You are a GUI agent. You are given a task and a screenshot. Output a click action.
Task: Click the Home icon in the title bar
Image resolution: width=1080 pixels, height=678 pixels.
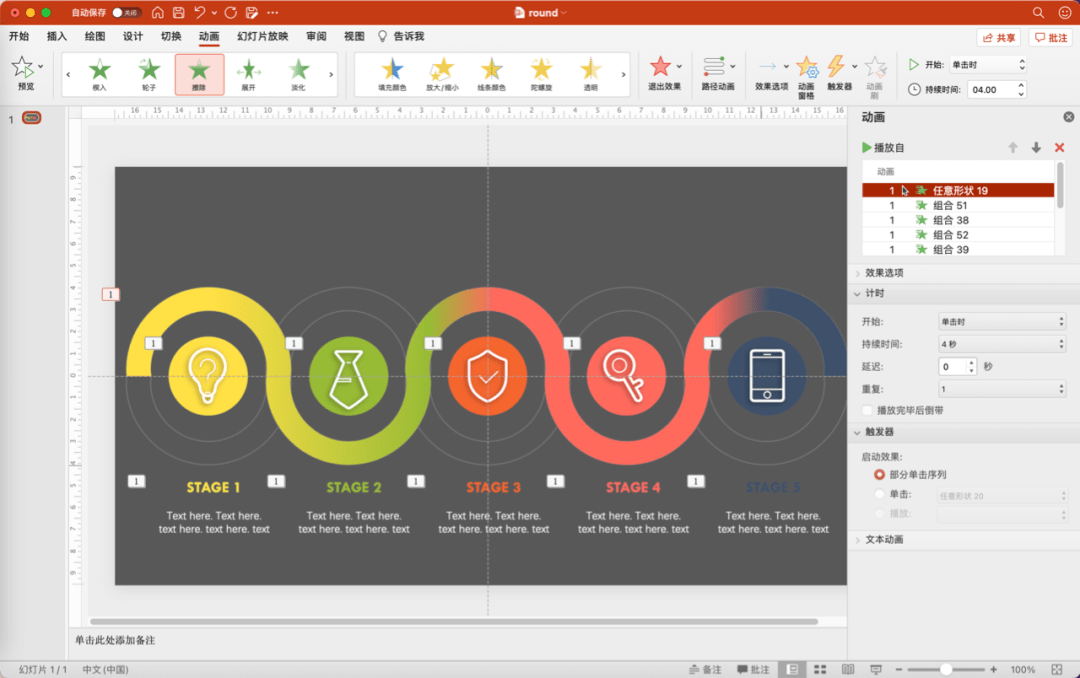(x=158, y=12)
